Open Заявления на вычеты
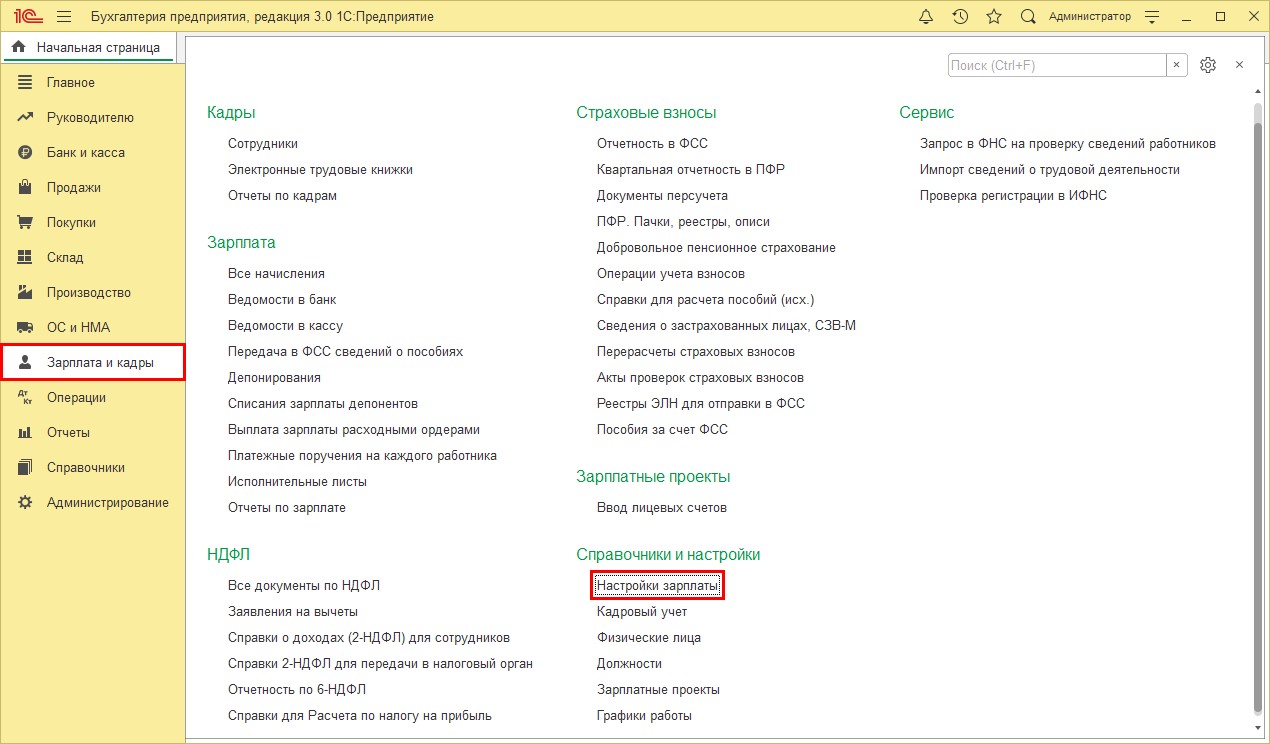Viewport: 1270px width, 744px height. [x=293, y=612]
